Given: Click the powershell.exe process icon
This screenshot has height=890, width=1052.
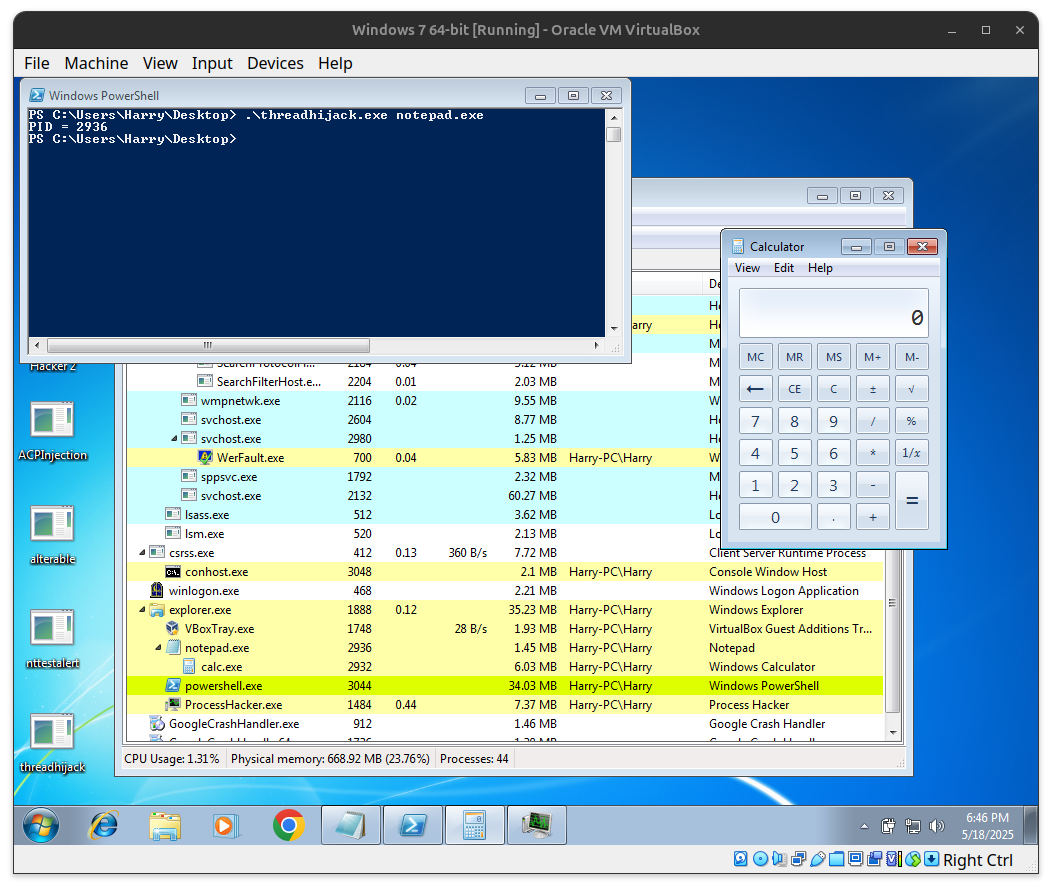Looking at the screenshot, I should (173, 685).
